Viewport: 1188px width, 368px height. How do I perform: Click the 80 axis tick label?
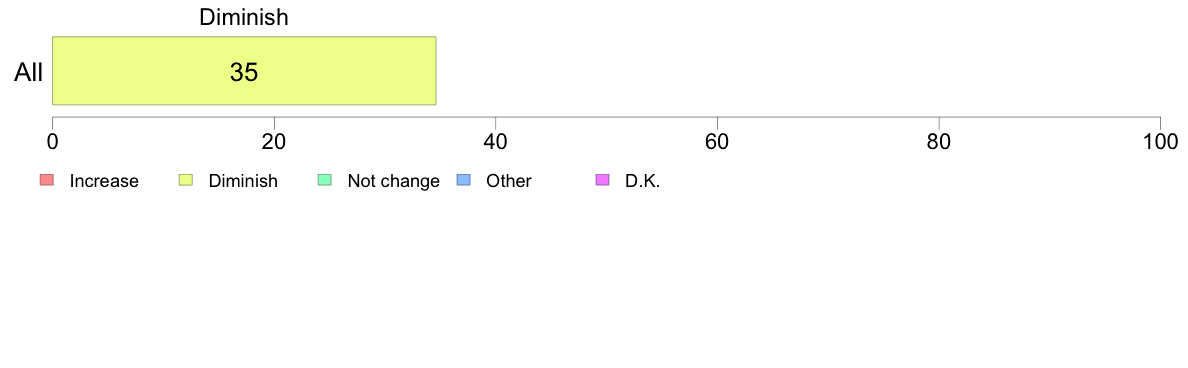tap(939, 141)
